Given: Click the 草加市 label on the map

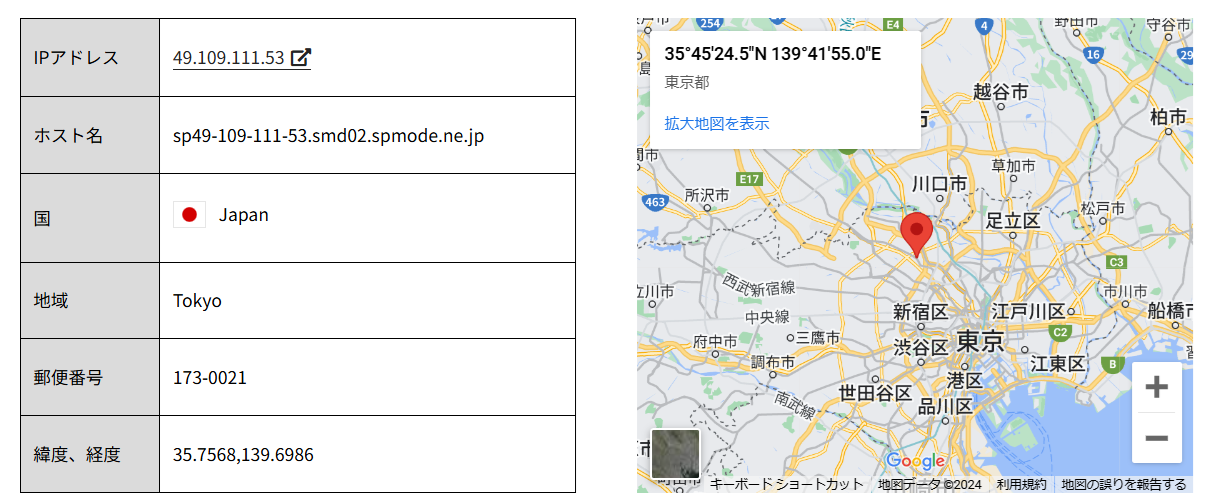Looking at the screenshot, I should [1013, 165].
